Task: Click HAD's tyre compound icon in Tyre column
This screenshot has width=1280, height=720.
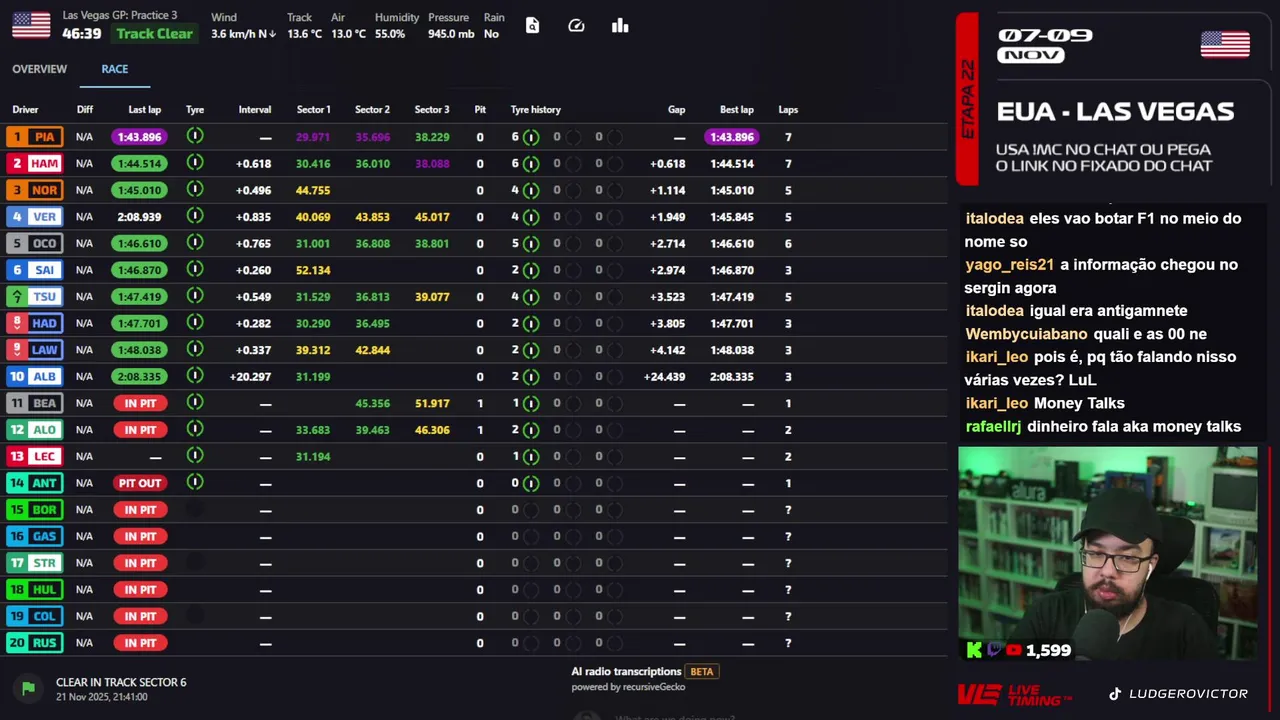Action: point(195,323)
